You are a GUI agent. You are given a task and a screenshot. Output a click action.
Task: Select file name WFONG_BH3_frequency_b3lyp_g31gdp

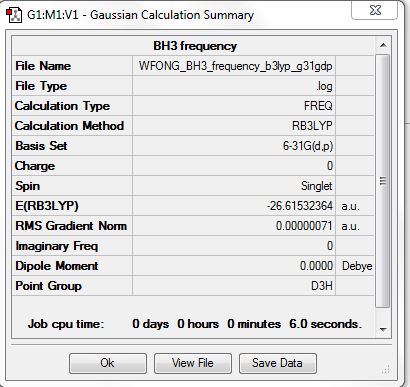click(x=235, y=66)
